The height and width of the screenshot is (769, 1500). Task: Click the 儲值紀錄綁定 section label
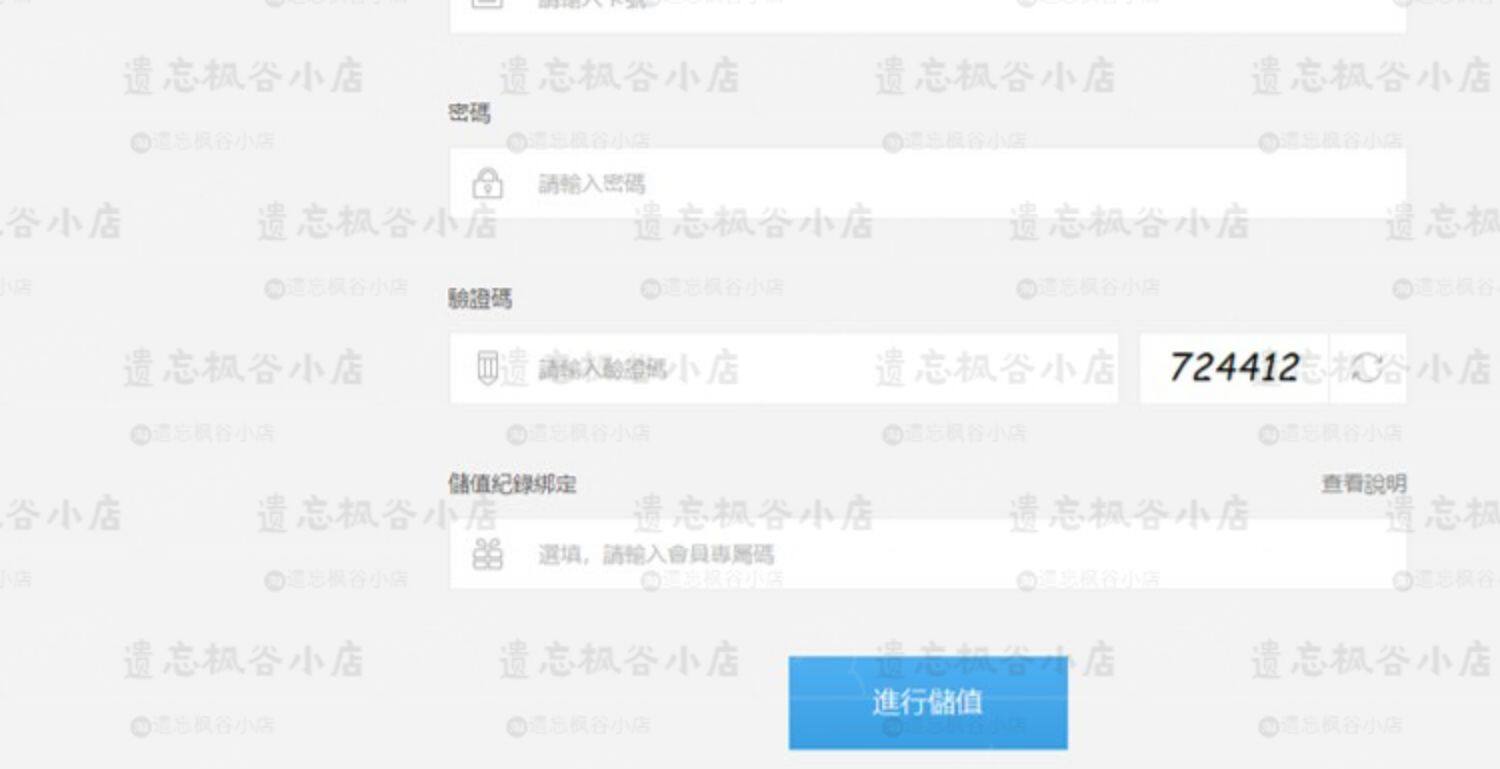(512, 484)
